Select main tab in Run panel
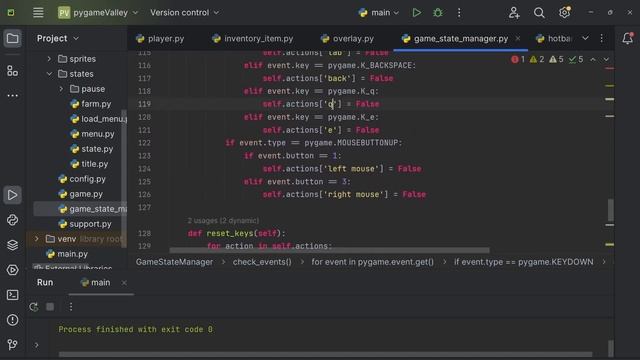640x360 pixels. [95, 282]
